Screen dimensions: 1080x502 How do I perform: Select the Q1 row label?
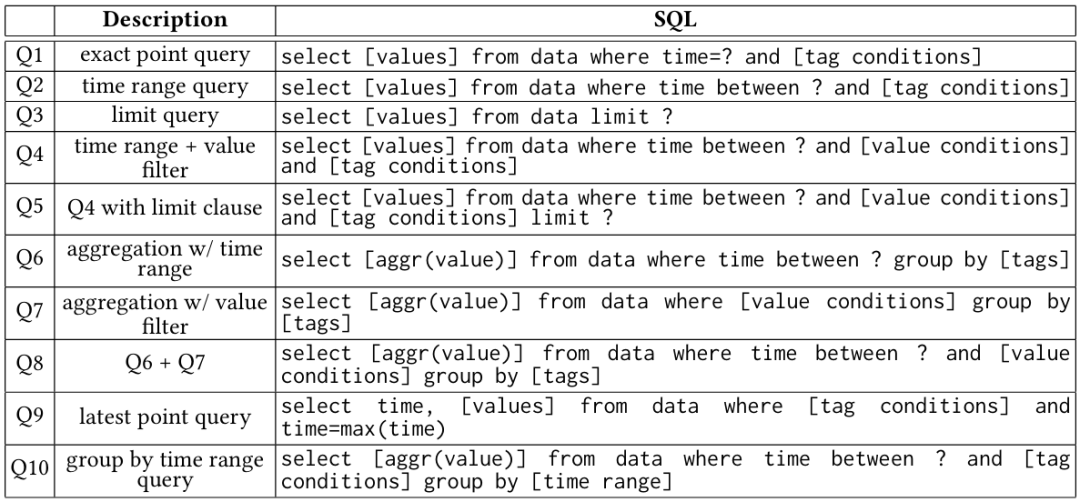pyautogui.click(x=30, y=56)
